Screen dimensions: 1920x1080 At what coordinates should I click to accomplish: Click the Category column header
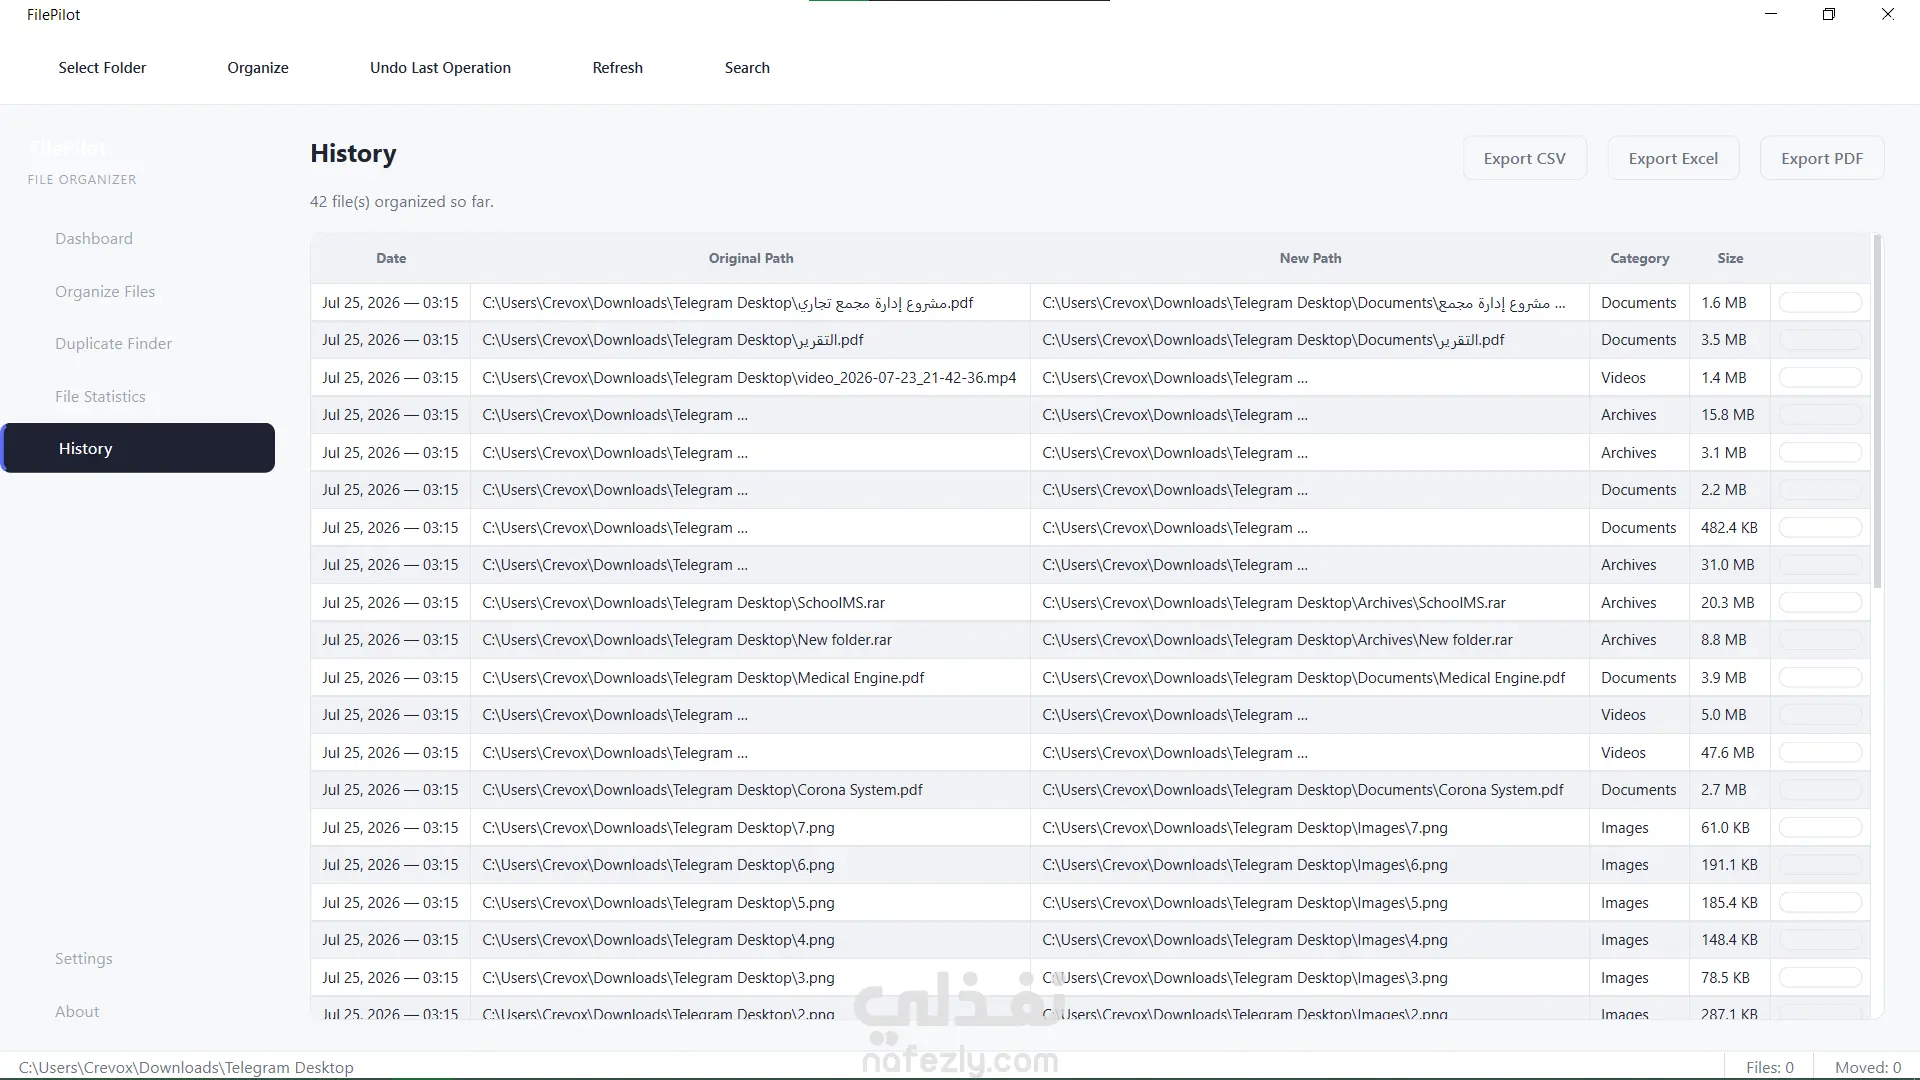point(1640,258)
